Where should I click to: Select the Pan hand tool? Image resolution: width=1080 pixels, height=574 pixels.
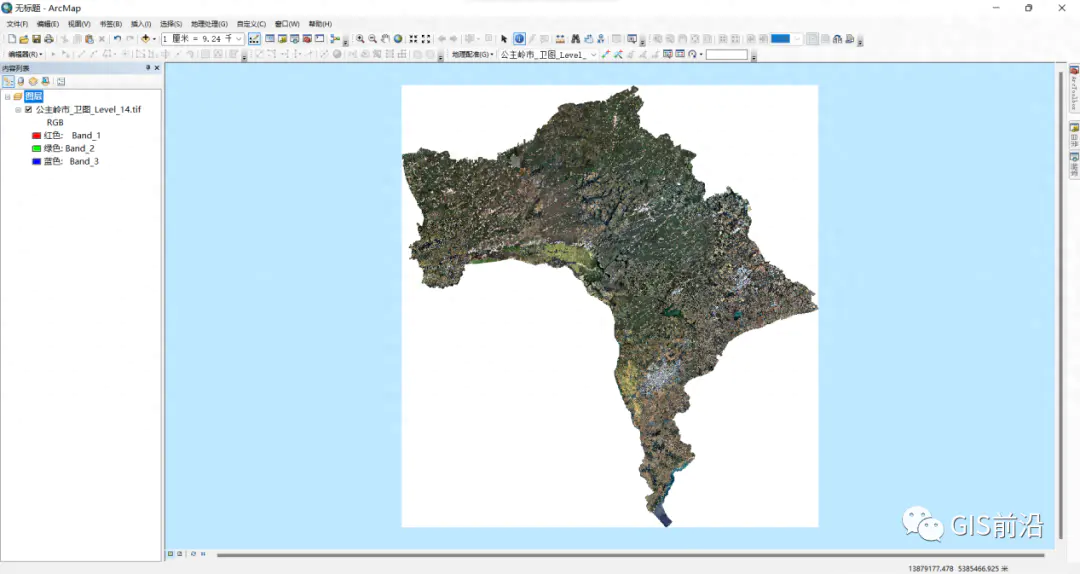click(385, 39)
